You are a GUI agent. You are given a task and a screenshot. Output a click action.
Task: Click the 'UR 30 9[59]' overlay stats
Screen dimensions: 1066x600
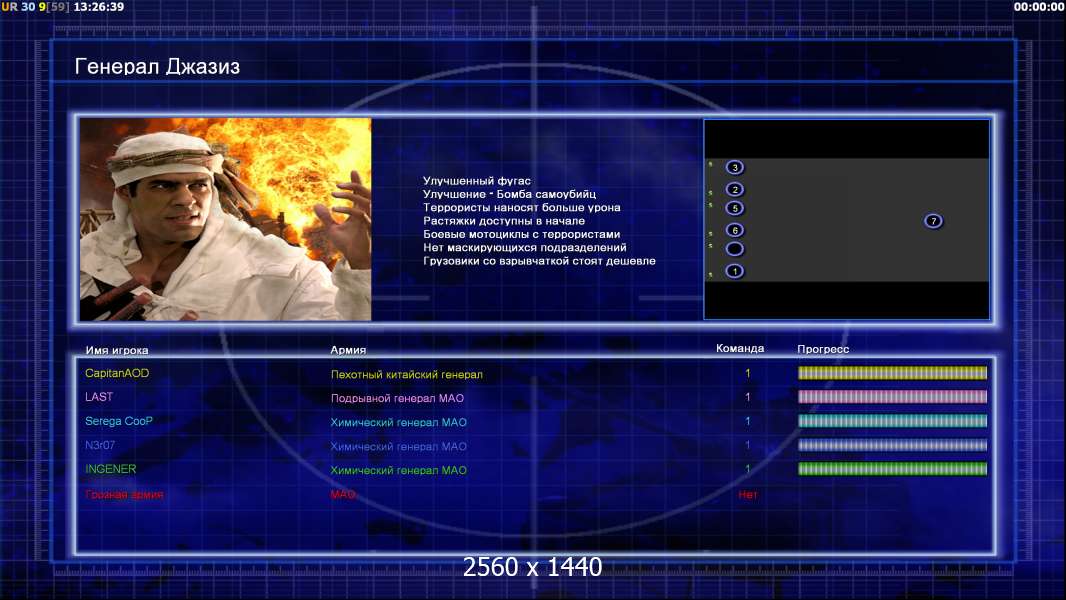point(35,7)
